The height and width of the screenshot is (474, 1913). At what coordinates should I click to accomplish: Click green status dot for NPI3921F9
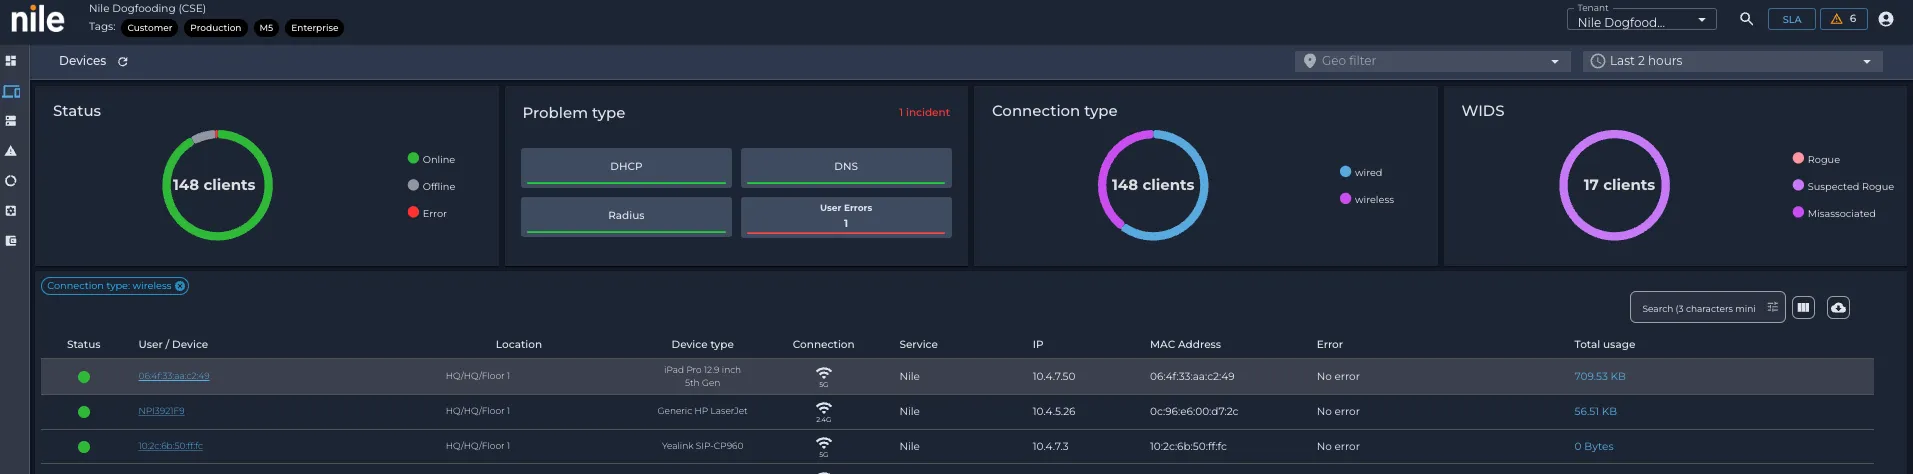[x=84, y=412]
